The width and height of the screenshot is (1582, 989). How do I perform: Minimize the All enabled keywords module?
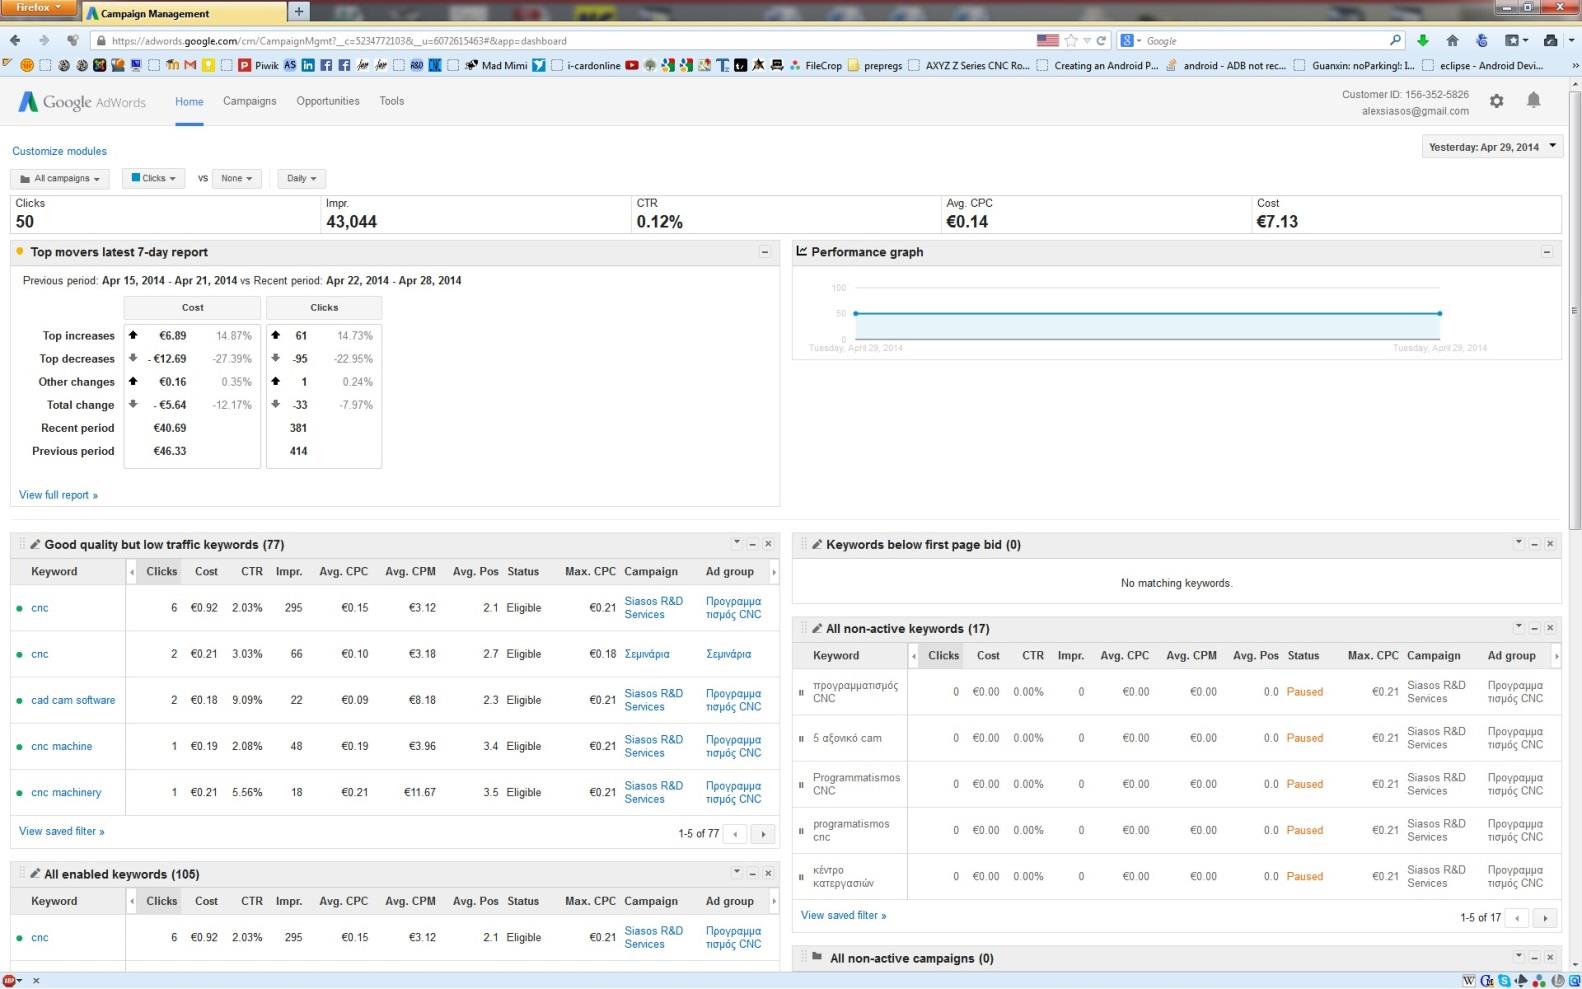[752, 874]
